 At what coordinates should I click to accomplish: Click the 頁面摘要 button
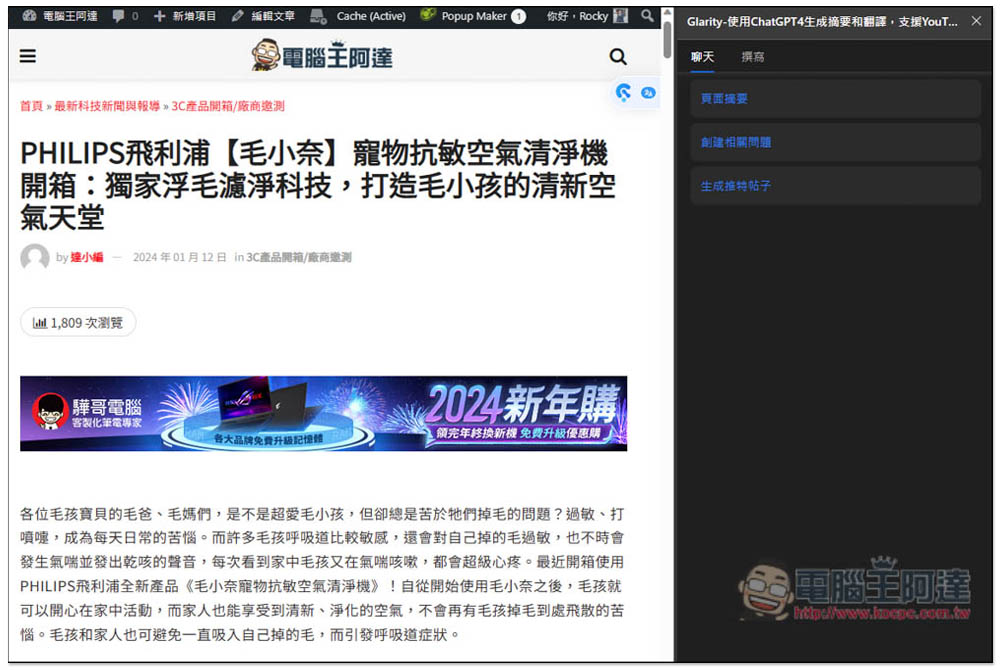[835, 99]
